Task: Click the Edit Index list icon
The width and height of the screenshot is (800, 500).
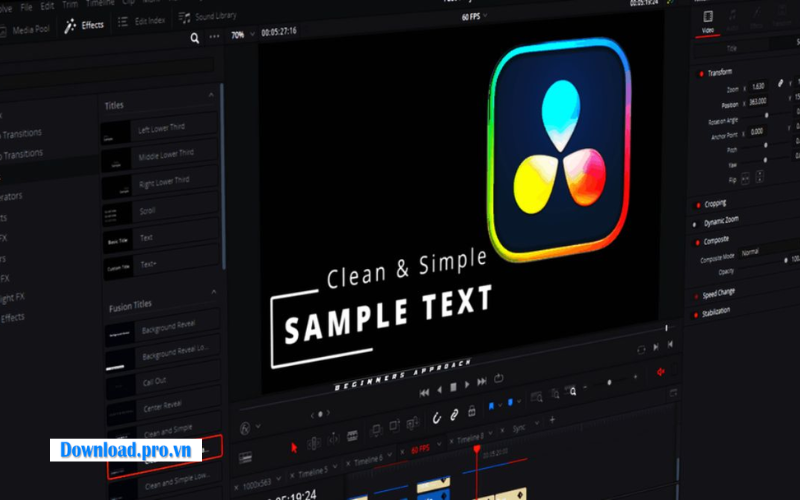Action: coord(122,21)
